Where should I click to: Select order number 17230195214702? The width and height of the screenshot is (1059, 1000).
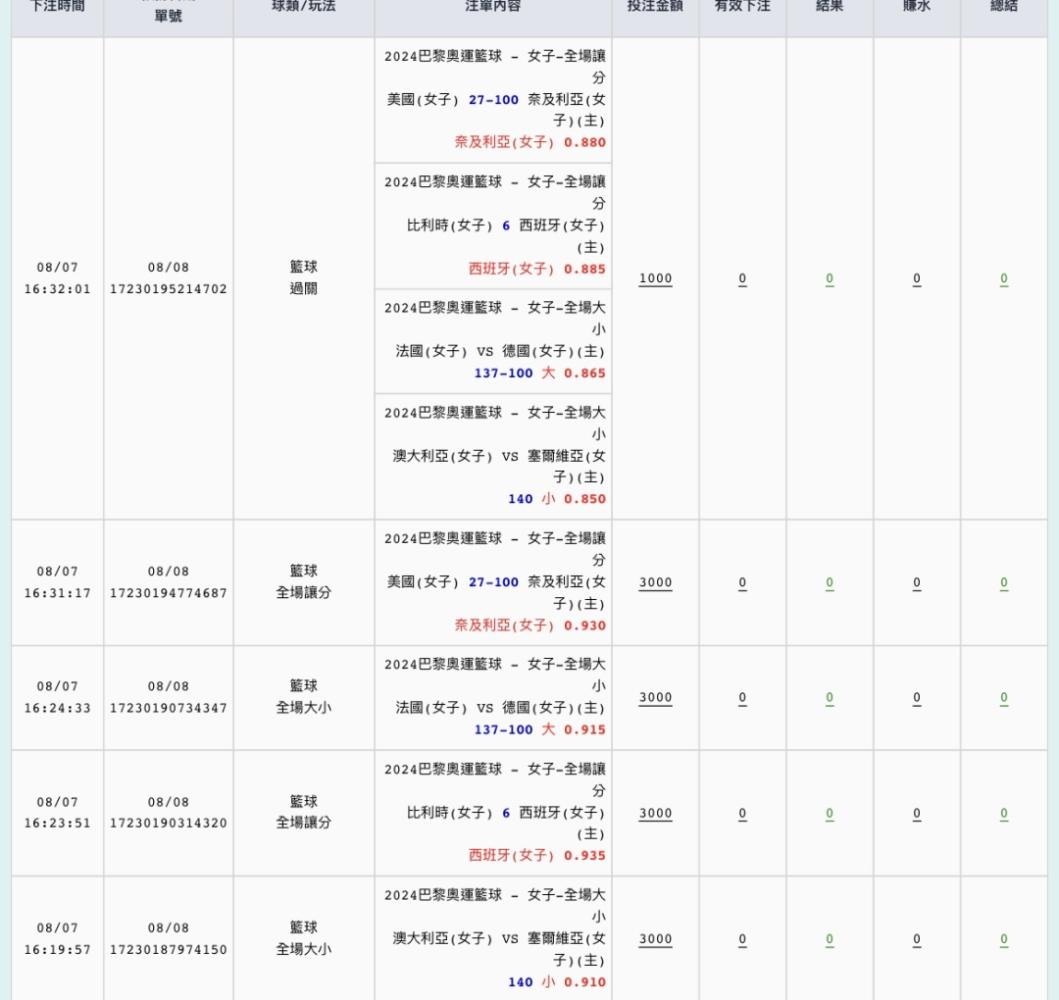[x=168, y=289]
